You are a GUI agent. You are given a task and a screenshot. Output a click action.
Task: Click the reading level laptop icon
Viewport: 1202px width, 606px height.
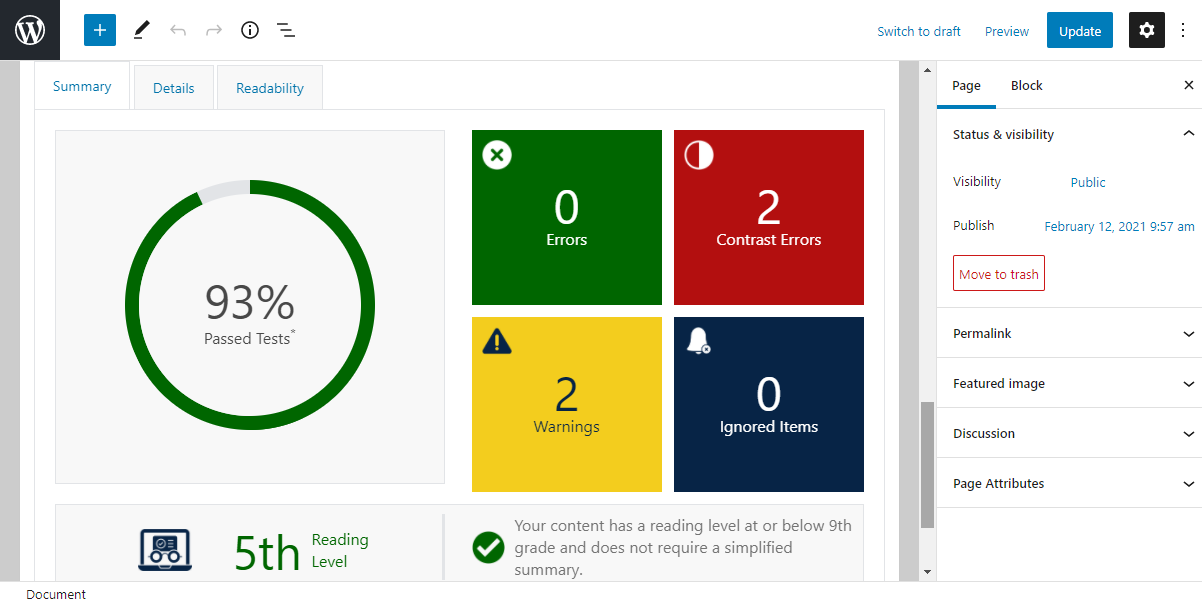164,550
